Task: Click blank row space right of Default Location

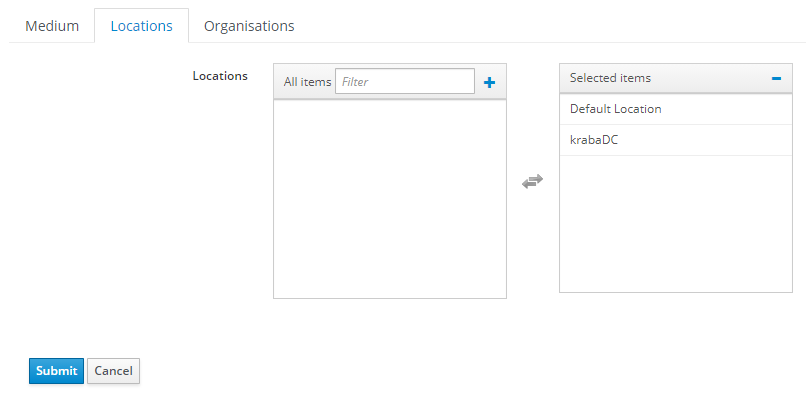Action: pos(725,109)
